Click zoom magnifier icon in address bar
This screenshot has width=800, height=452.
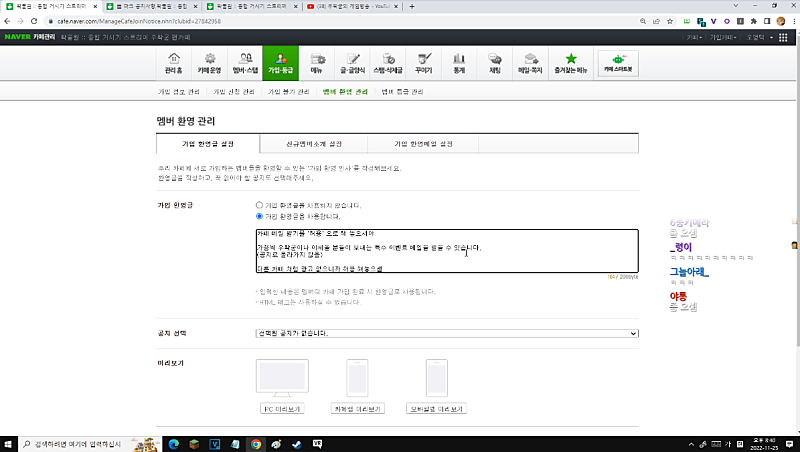coord(643,21)
